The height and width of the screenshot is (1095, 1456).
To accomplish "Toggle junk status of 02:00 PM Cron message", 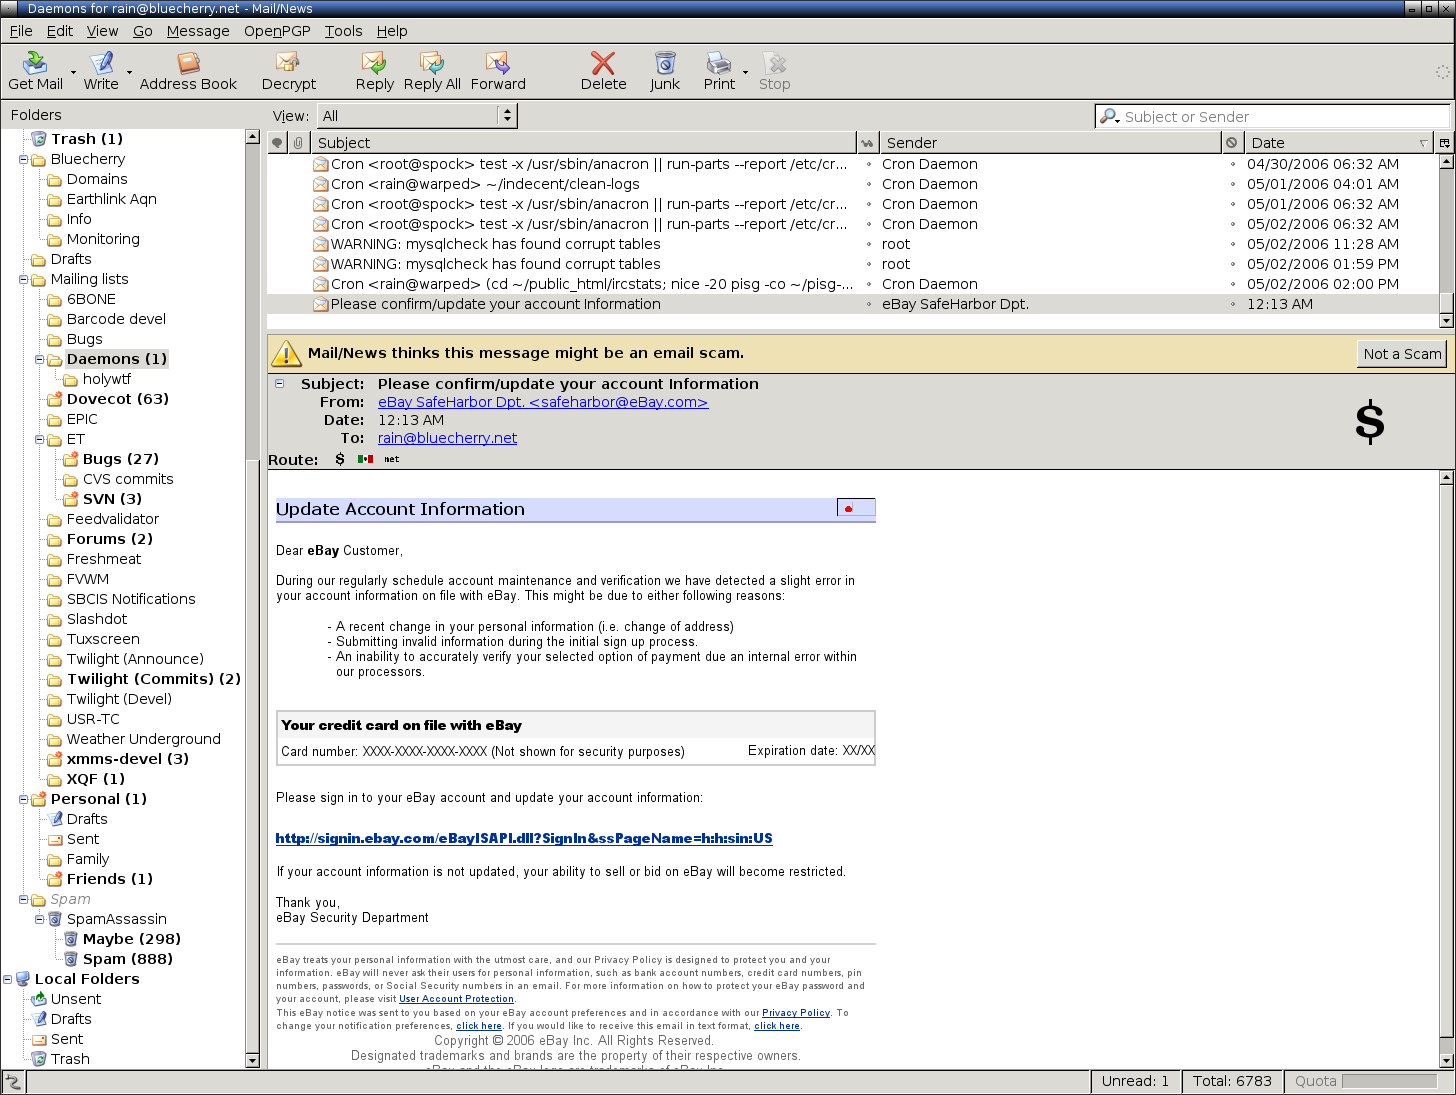I will click(1232, 284).
